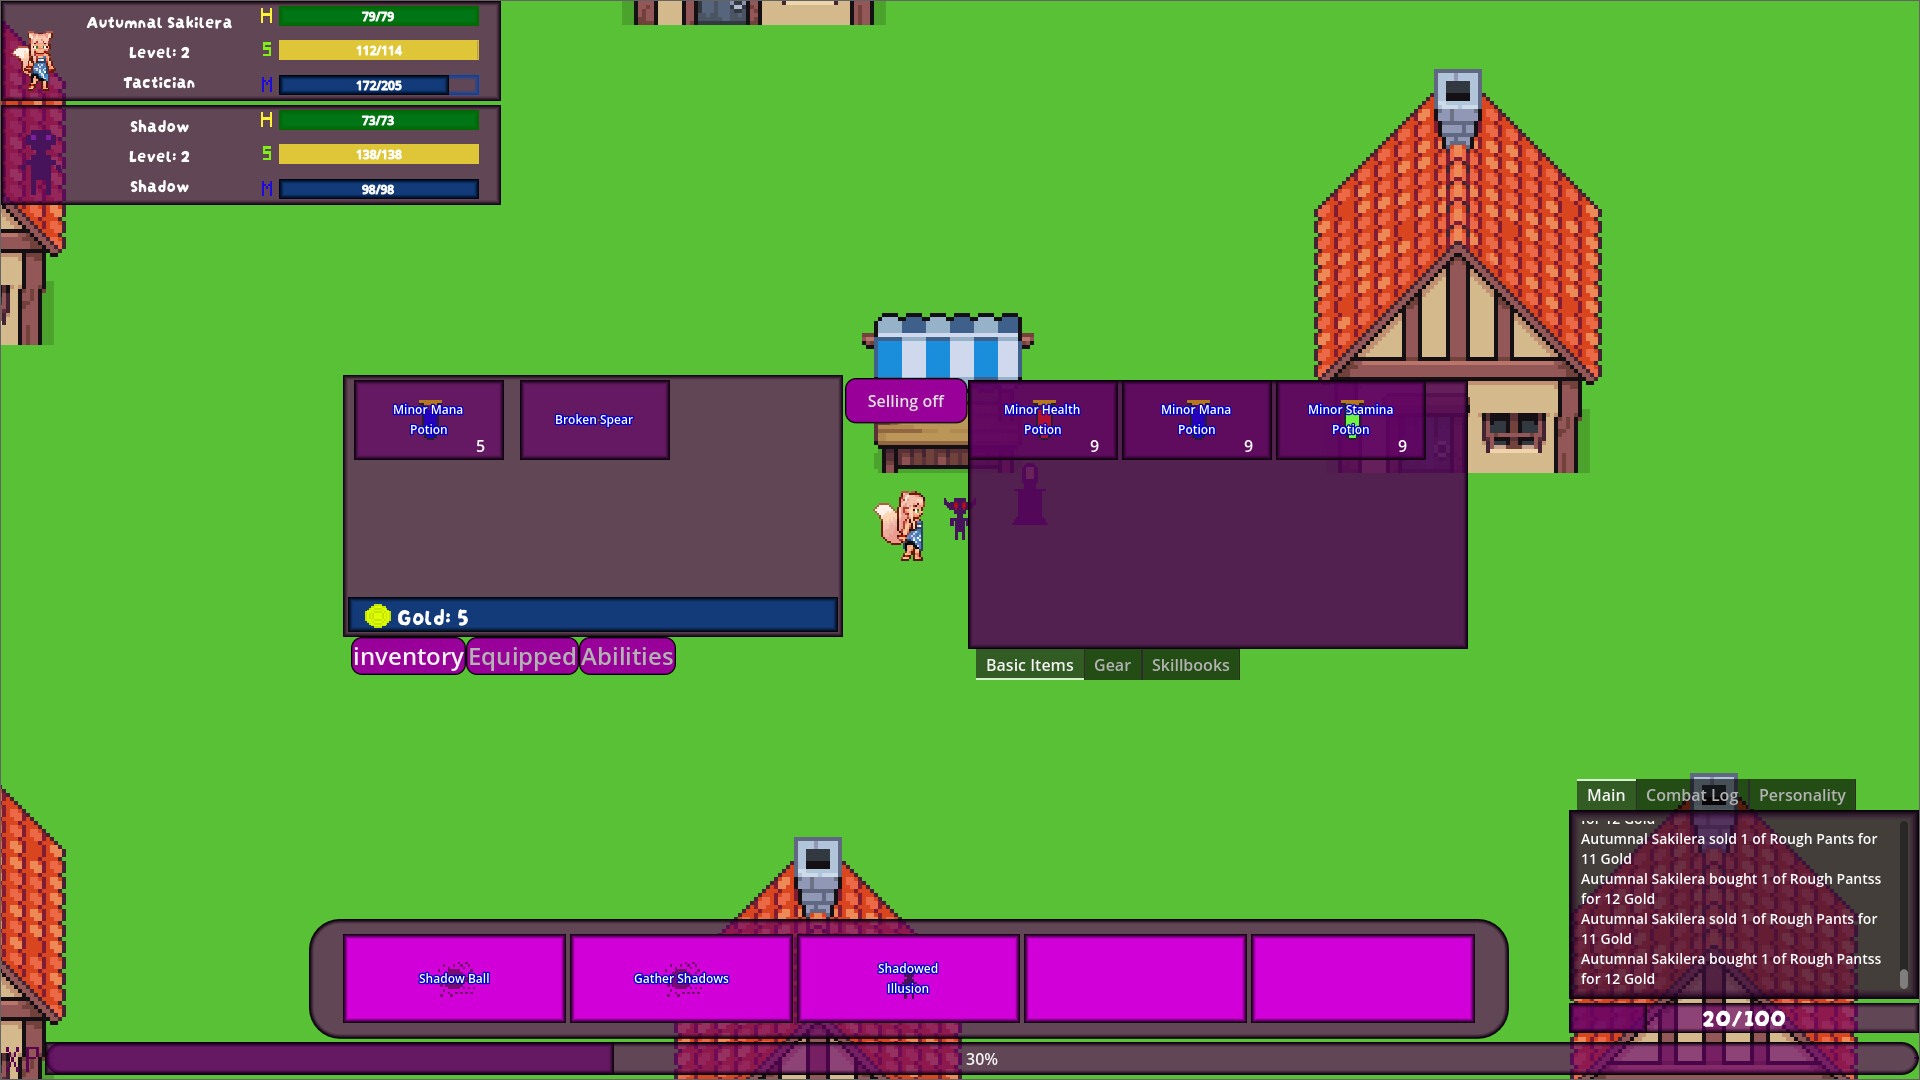Click the 30% experience progress bar

pyautogui.click(x=980, y=1059)
